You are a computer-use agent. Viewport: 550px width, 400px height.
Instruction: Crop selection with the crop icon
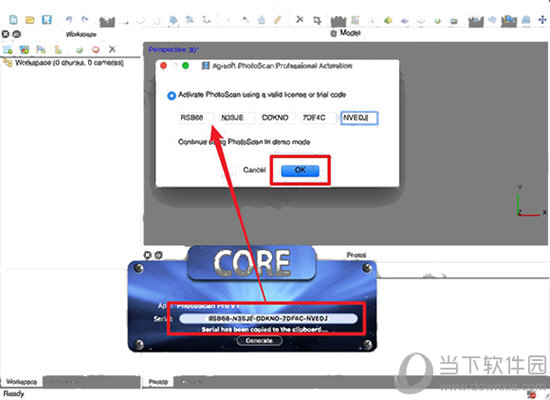pyautogui.click(x=317, y=20)
